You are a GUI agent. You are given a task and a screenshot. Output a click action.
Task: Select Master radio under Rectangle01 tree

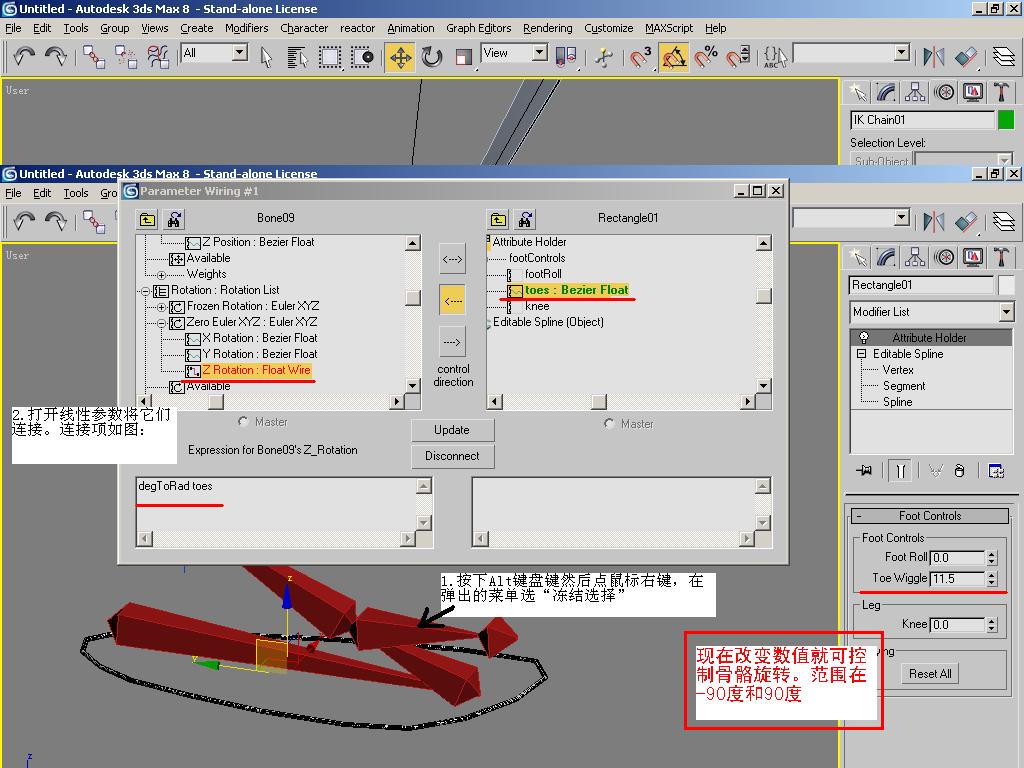609,423
